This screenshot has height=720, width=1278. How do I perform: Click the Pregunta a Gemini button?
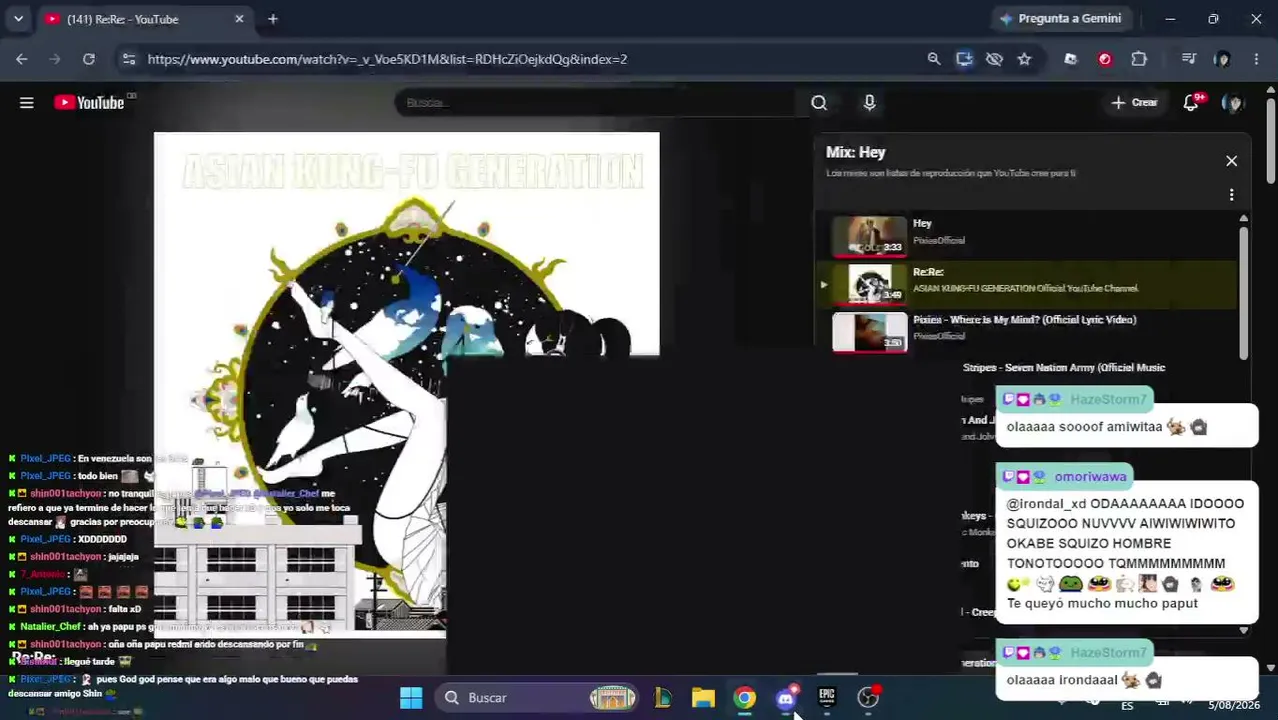coord(1061,18)
